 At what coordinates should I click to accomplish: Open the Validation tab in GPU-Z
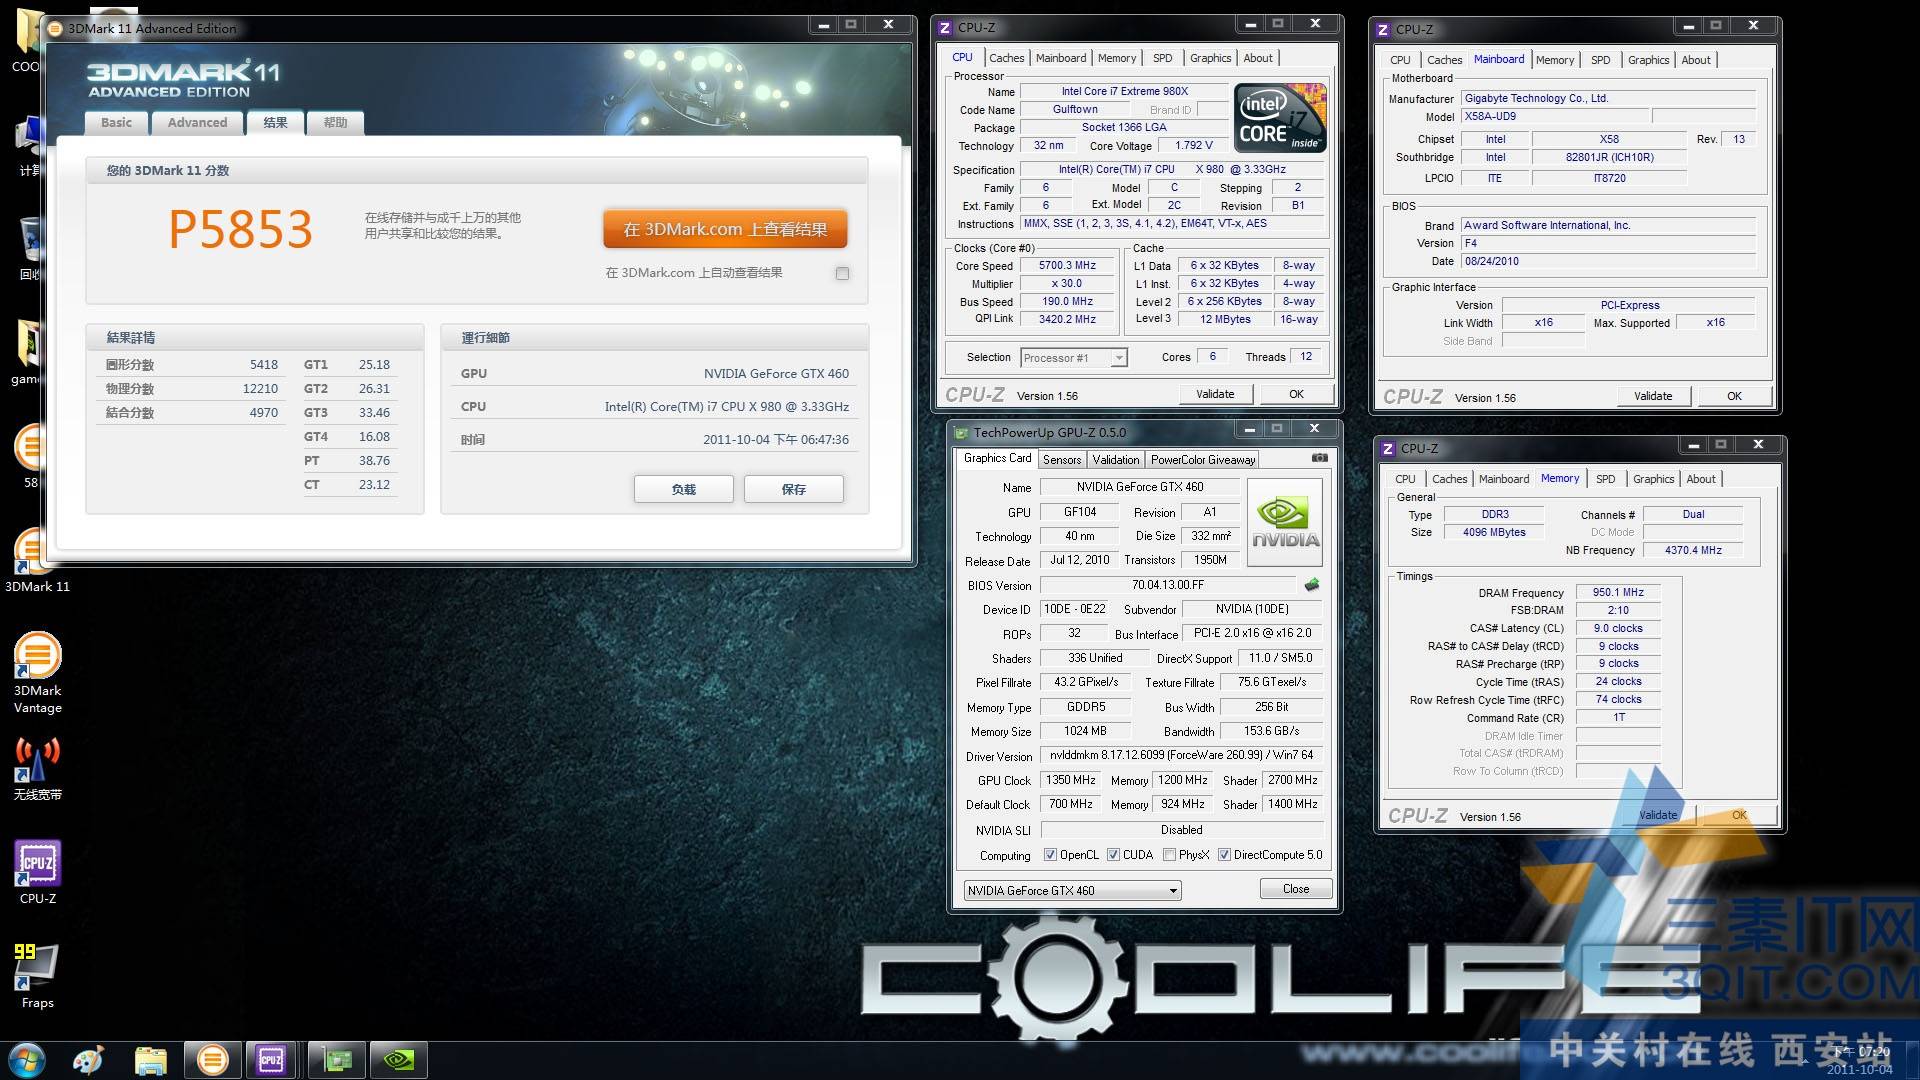[x=1115, y=460]
